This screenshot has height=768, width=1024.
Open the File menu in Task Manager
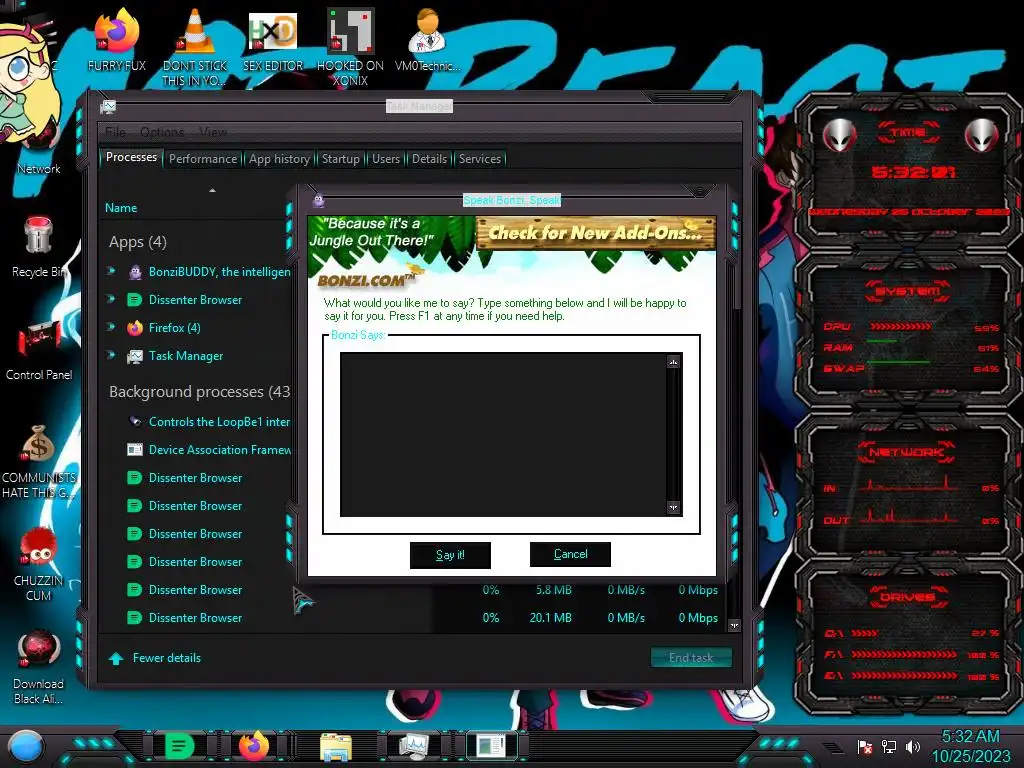click(116, 132)
